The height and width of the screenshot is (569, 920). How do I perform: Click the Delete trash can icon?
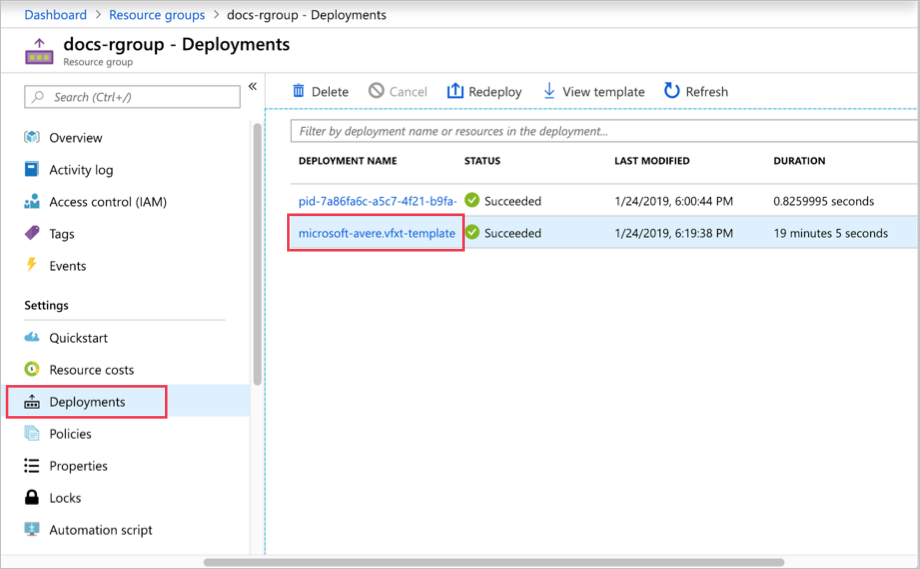point(299,90)
